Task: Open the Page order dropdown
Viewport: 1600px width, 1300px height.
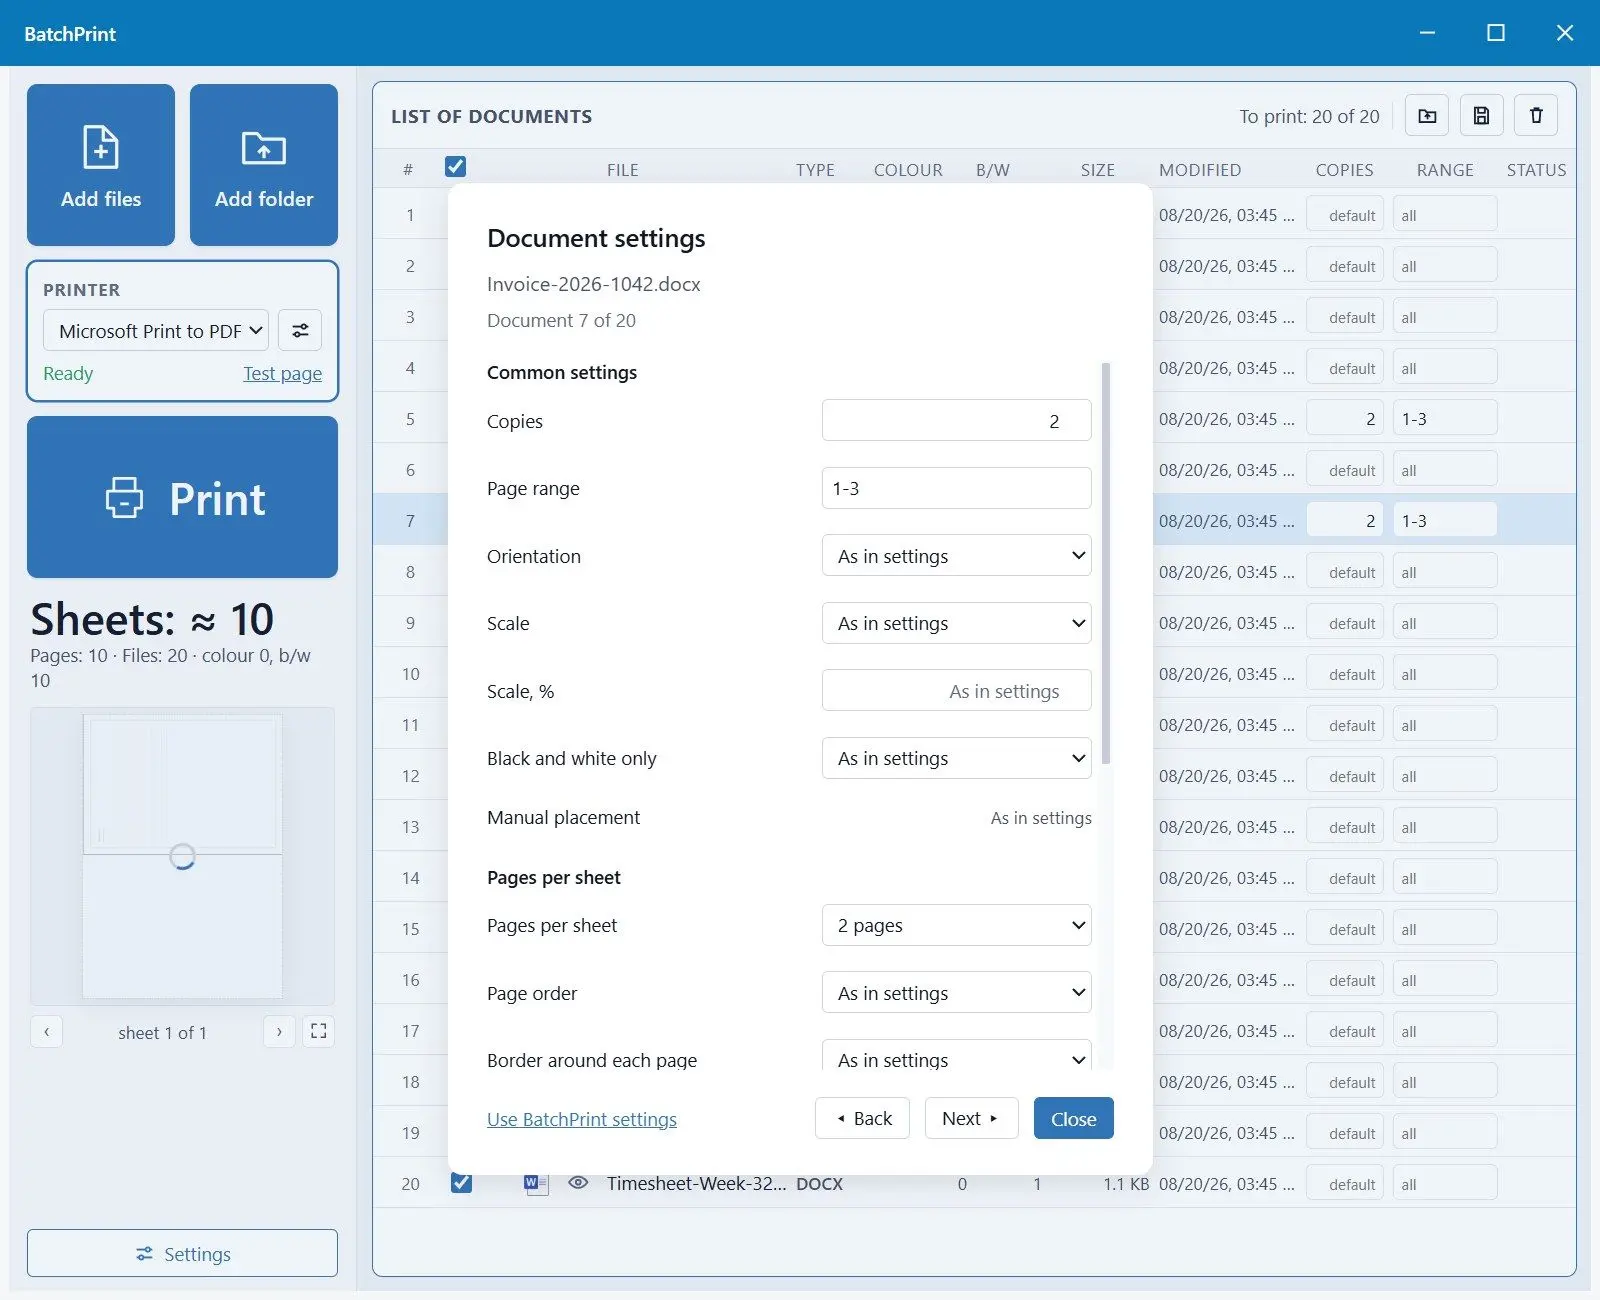Action: [956, 993]
